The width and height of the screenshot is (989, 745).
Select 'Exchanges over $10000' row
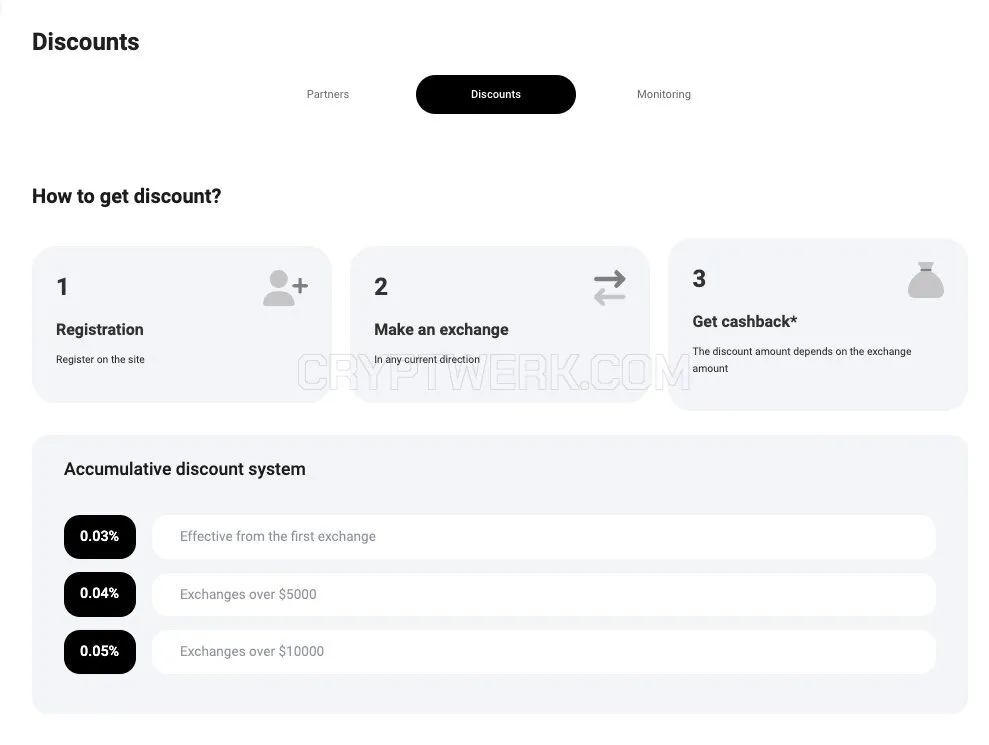(544, 652)
